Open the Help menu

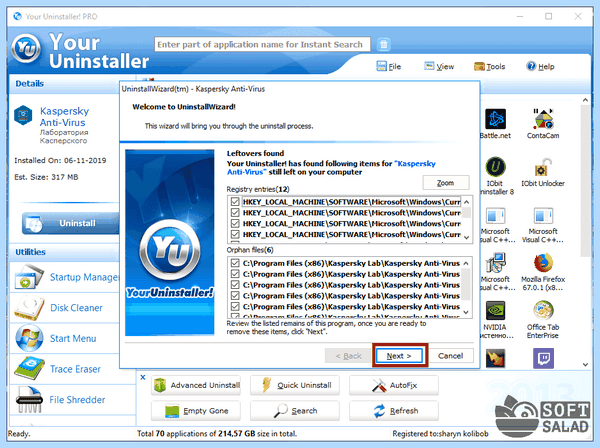[540, 67]
